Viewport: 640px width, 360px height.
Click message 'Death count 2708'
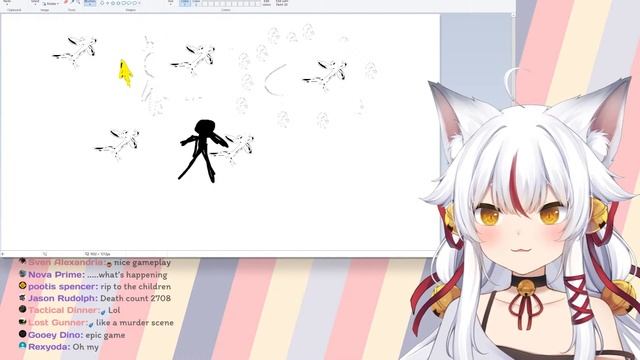pyautogui.click(x=136, y=298)
